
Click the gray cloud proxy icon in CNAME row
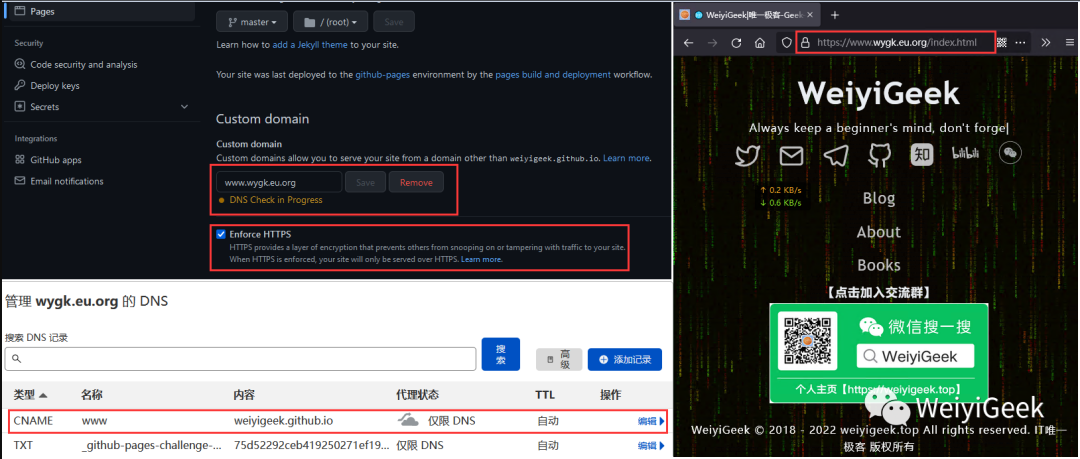point(408,420)
